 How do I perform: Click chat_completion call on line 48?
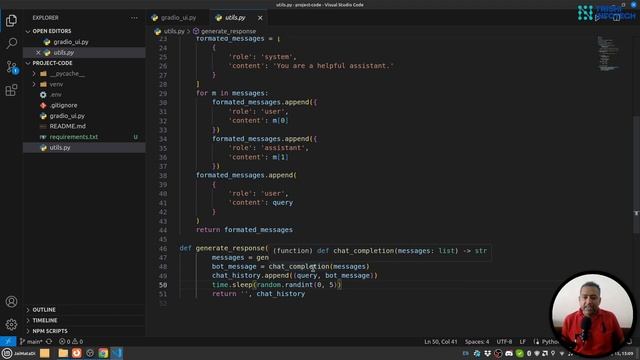[299, 267]
